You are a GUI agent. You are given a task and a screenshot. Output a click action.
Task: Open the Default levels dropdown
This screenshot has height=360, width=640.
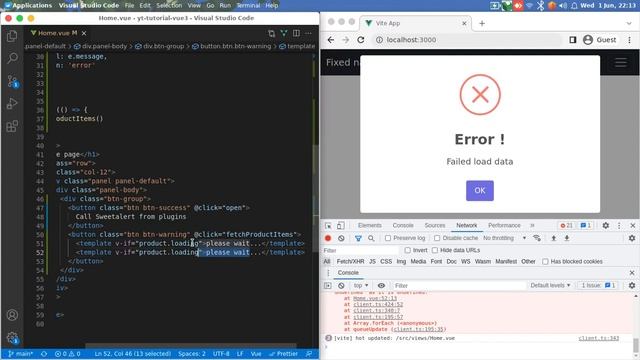click(x=550, y=285)
